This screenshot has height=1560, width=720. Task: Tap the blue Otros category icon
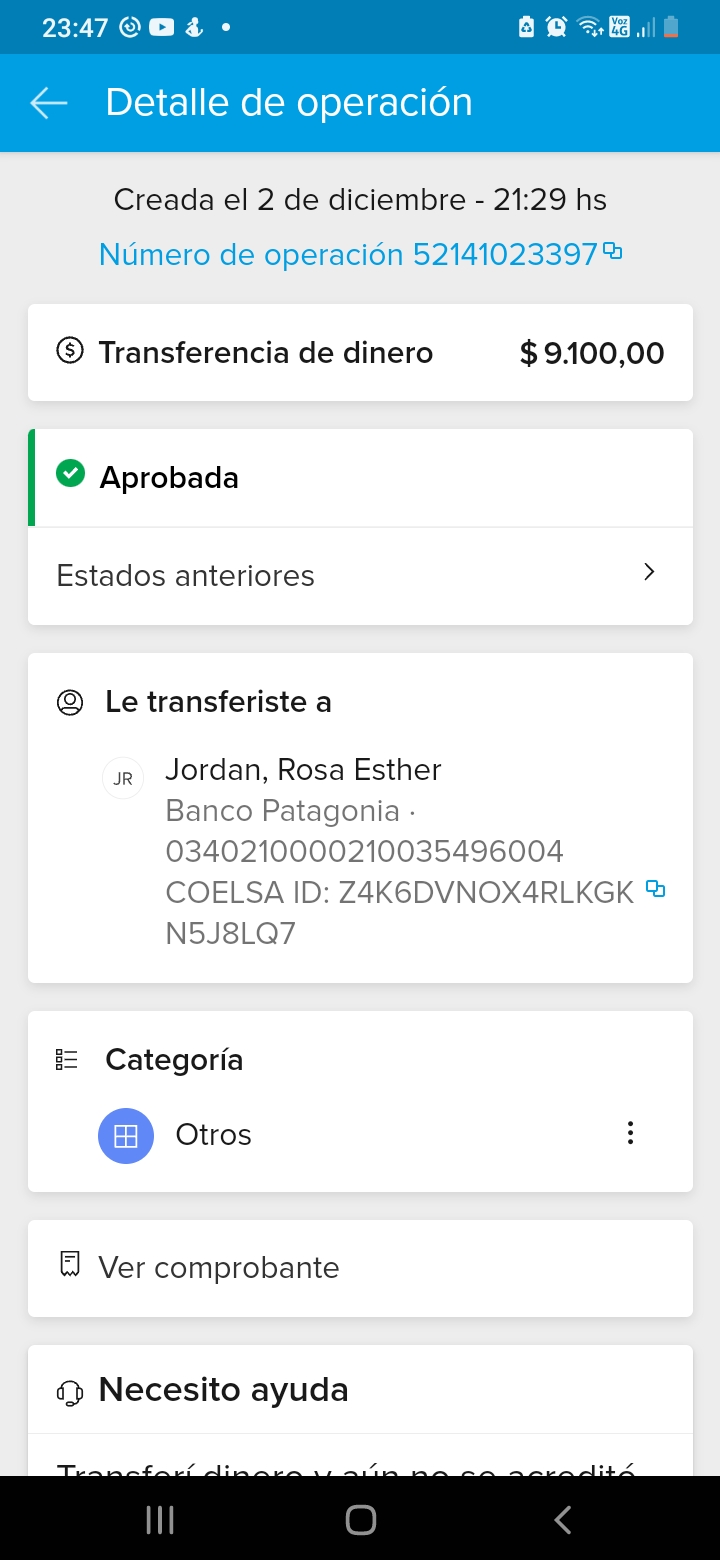coord(126,1136)
